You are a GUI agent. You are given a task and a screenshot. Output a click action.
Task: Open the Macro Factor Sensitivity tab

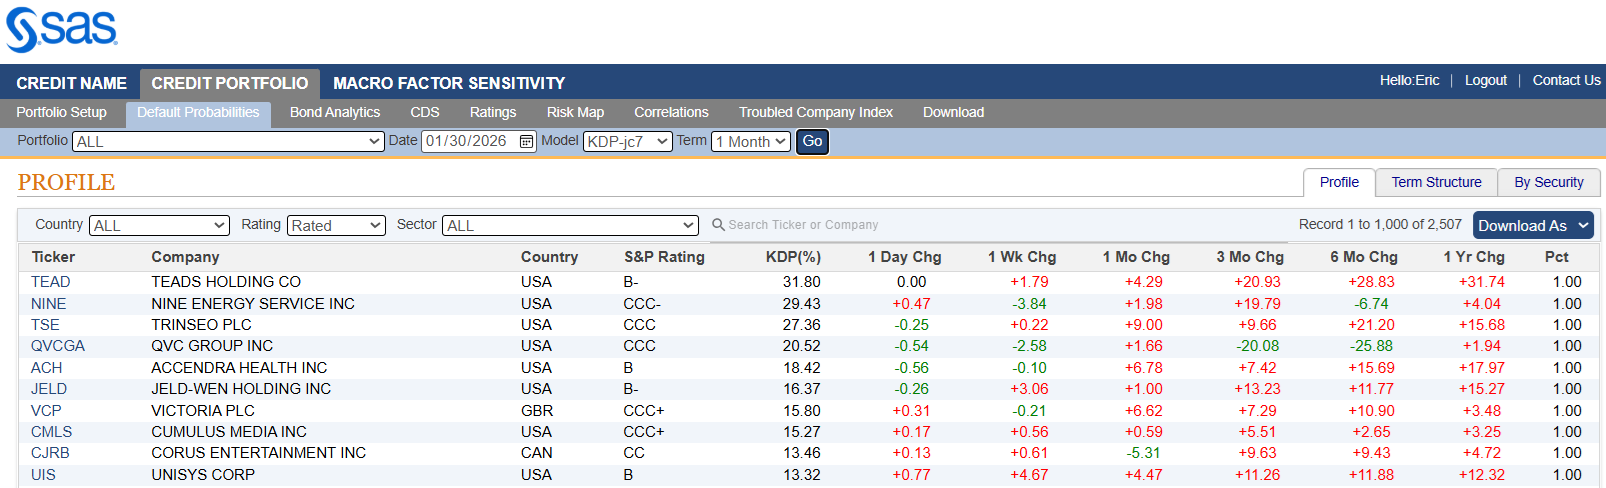(x=449, y=84)
